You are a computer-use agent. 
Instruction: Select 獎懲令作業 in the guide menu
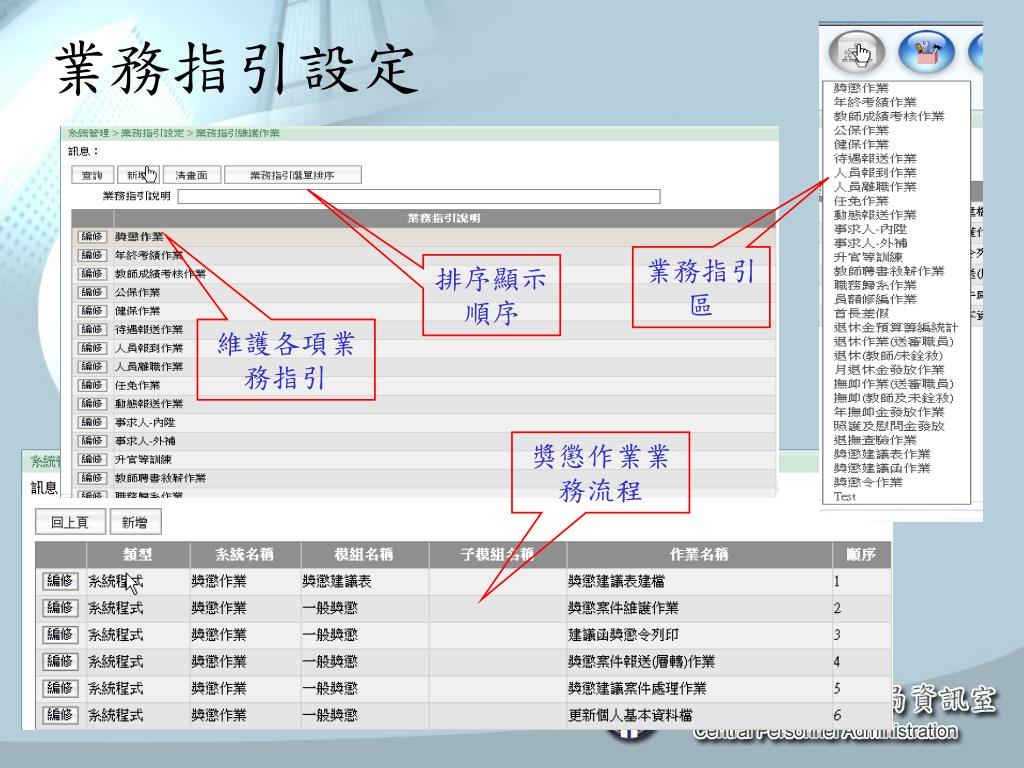(868, 482)
